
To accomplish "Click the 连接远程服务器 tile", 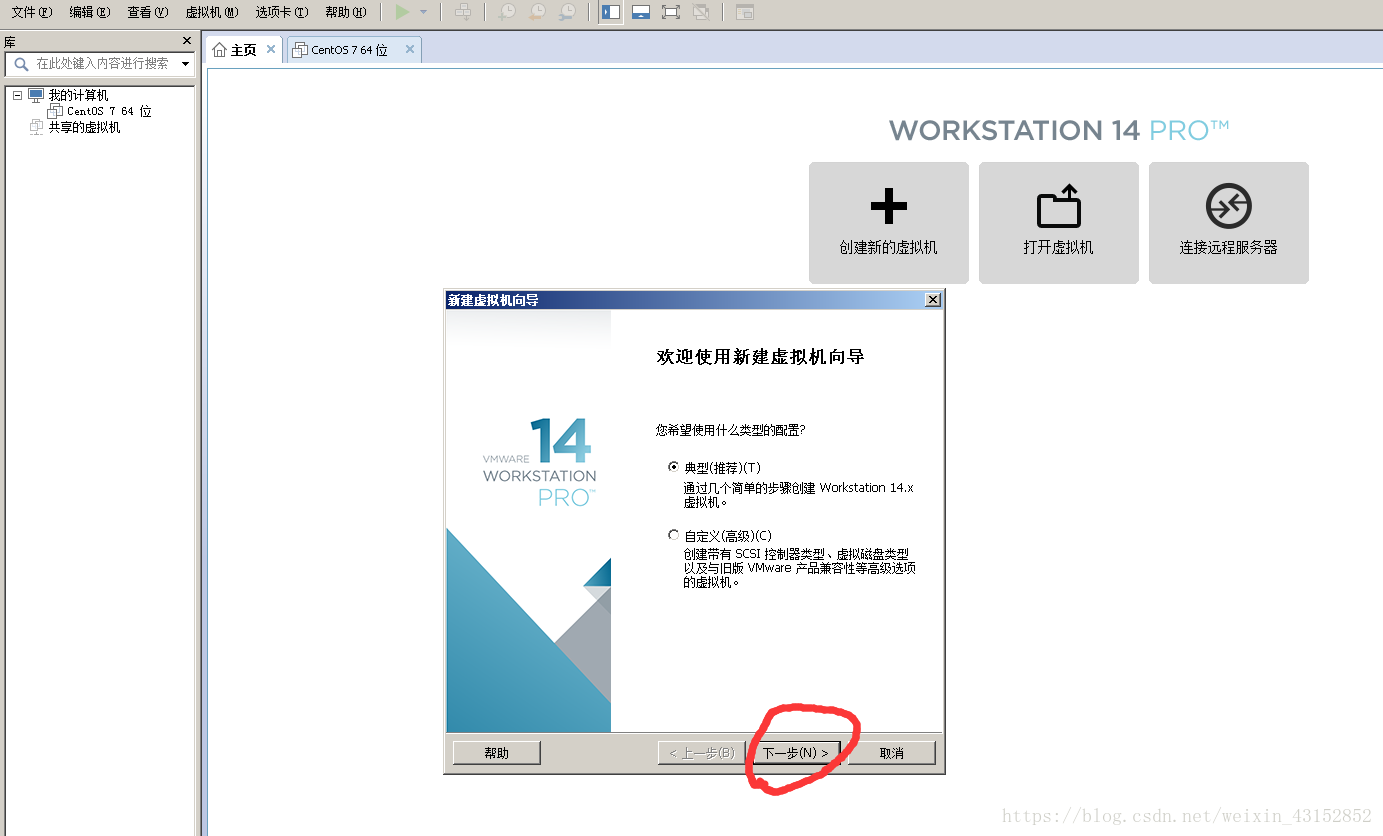I will coord(1229,223).
